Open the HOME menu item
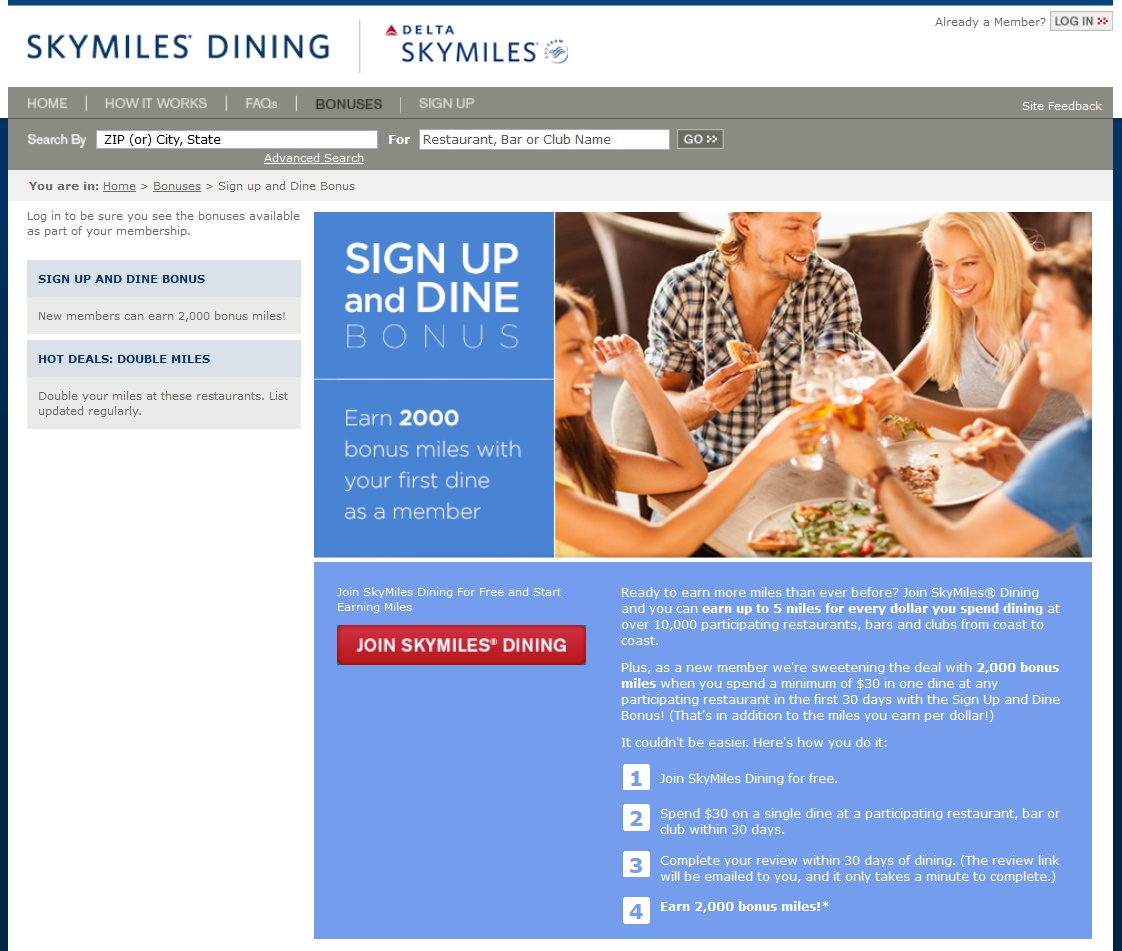1122x951 pixels. pos(47,103)
